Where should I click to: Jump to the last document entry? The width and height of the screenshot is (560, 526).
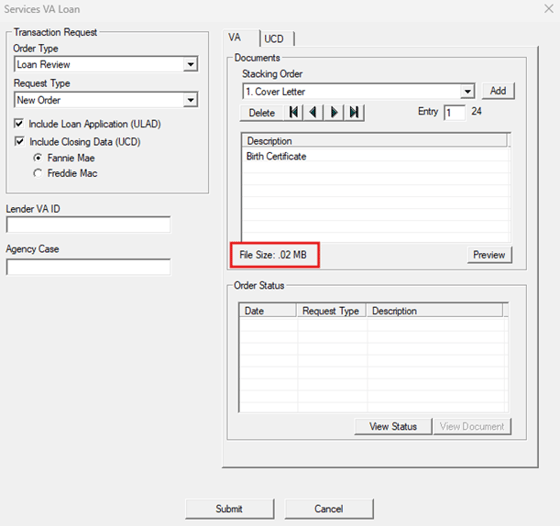pyautogui.click(x=354, y=112)
